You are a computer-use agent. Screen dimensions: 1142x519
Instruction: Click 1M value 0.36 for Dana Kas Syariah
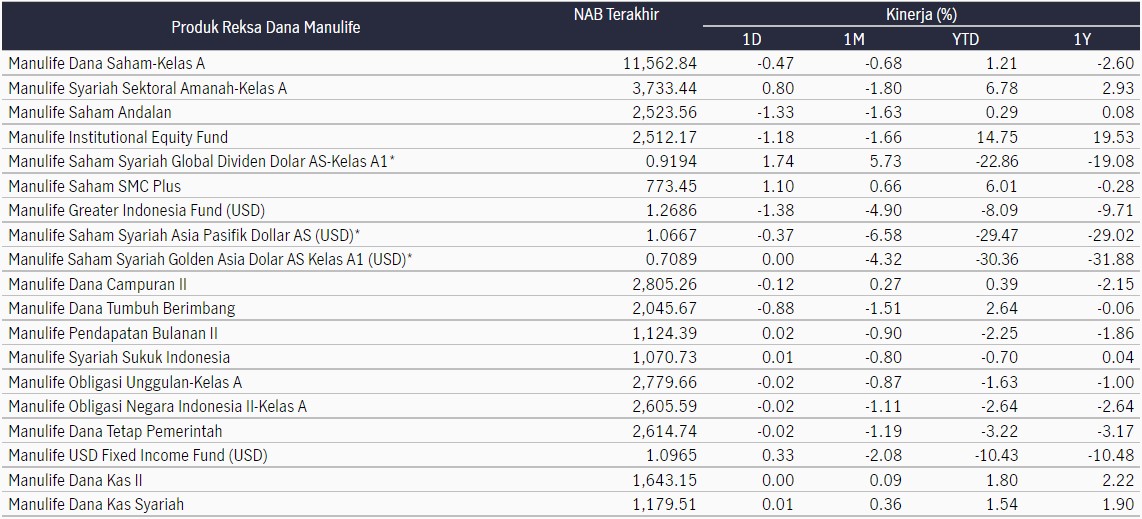click(888, 505)
